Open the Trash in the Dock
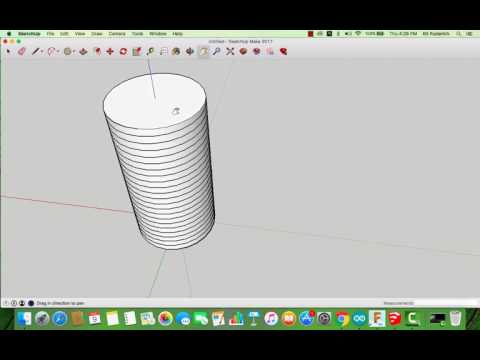 tap(455, 319)
